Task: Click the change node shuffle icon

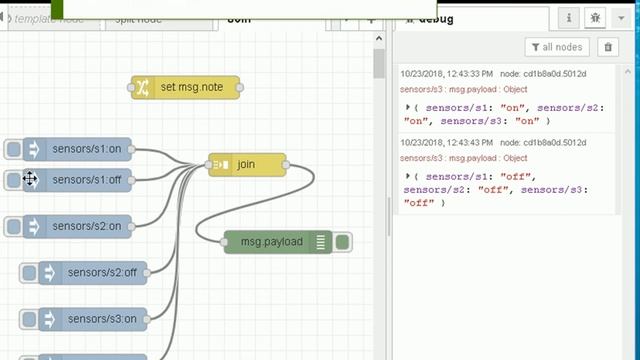Action: pos(142,87)
